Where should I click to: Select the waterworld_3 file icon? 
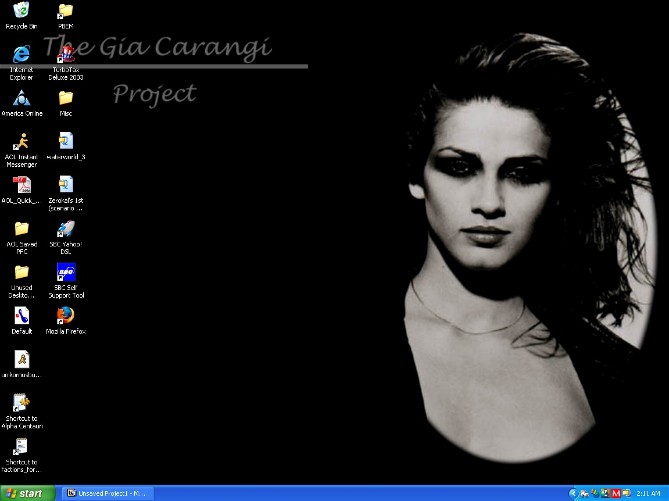(66, 141)
